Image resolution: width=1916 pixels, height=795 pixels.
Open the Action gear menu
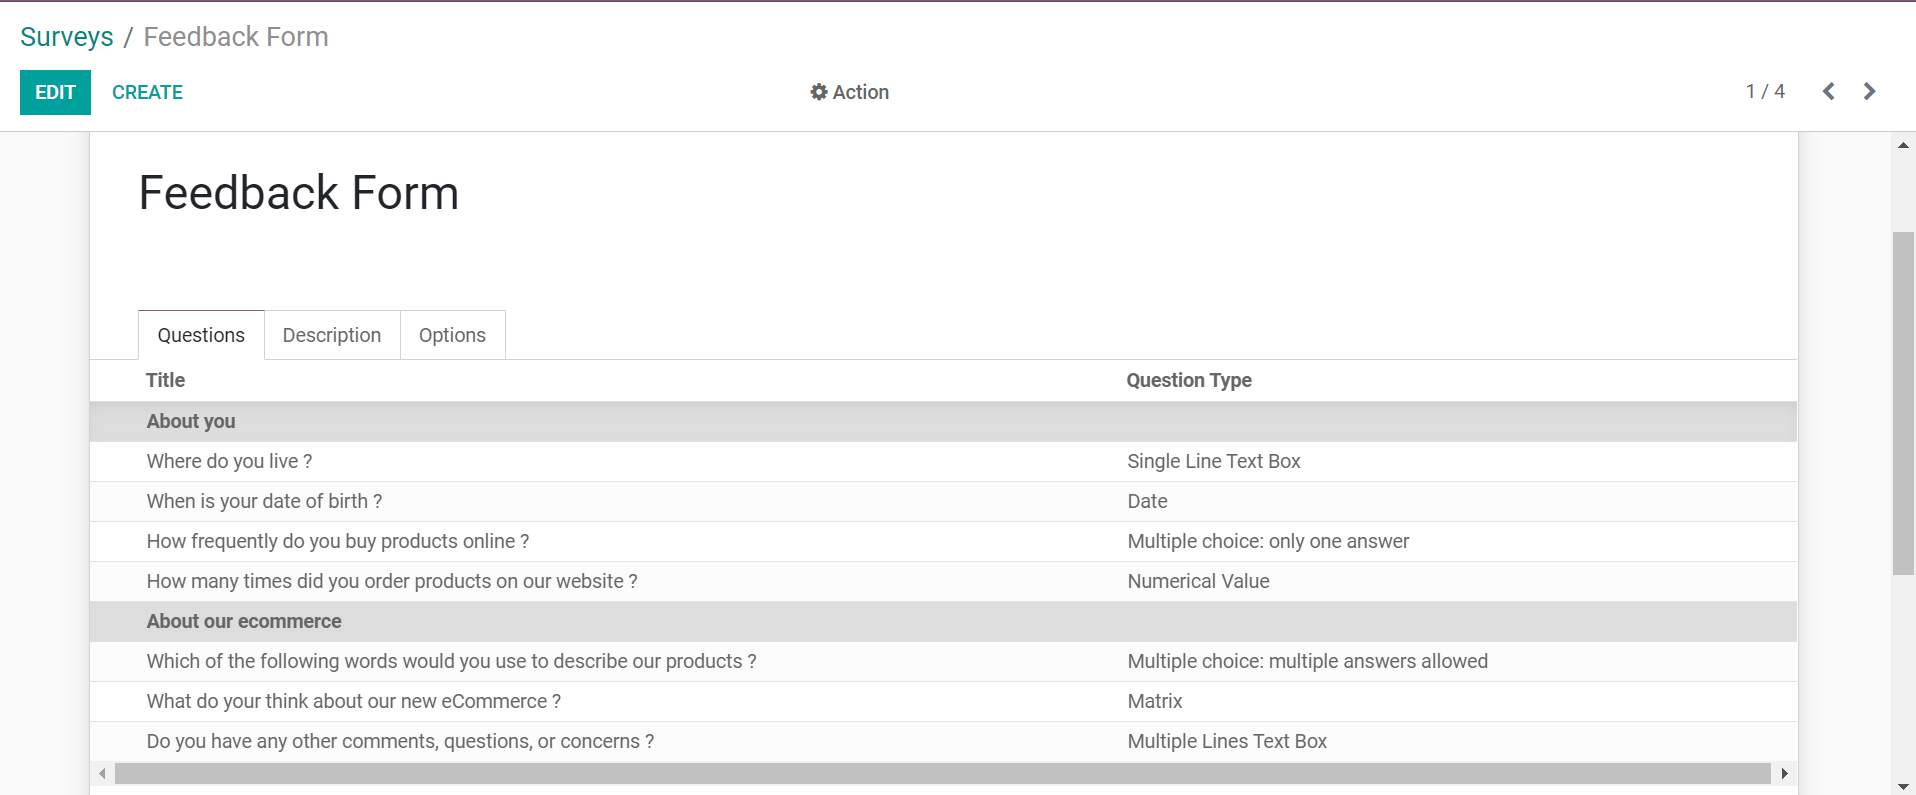click(x=849, y=92)
